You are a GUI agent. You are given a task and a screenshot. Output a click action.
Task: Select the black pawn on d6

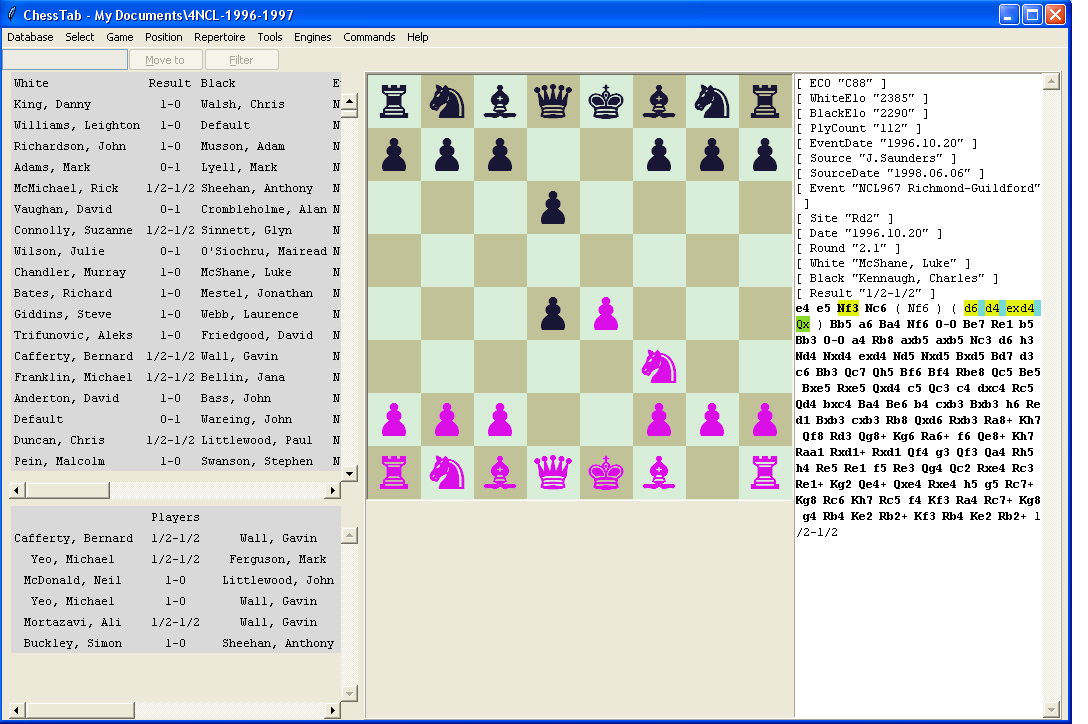(x=553, y=208)
